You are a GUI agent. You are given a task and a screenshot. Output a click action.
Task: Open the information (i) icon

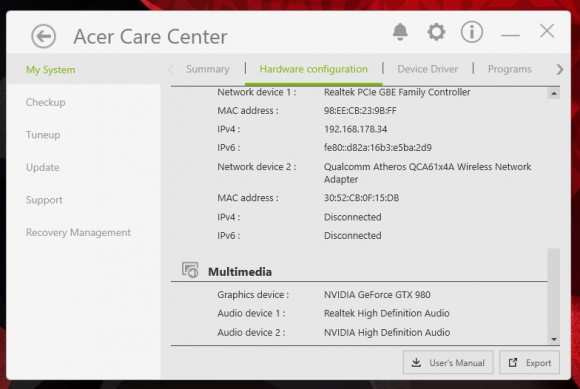[472, 32]
